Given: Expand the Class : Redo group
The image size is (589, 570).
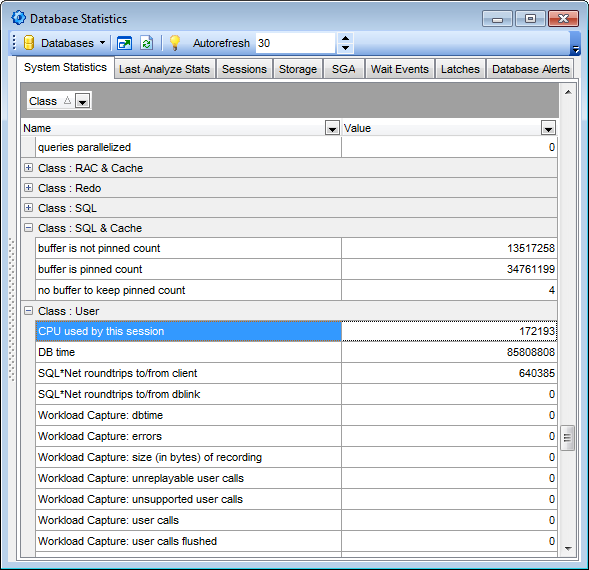Looking at the screenshot, I should pyautogui.click(x=29, y=187).
